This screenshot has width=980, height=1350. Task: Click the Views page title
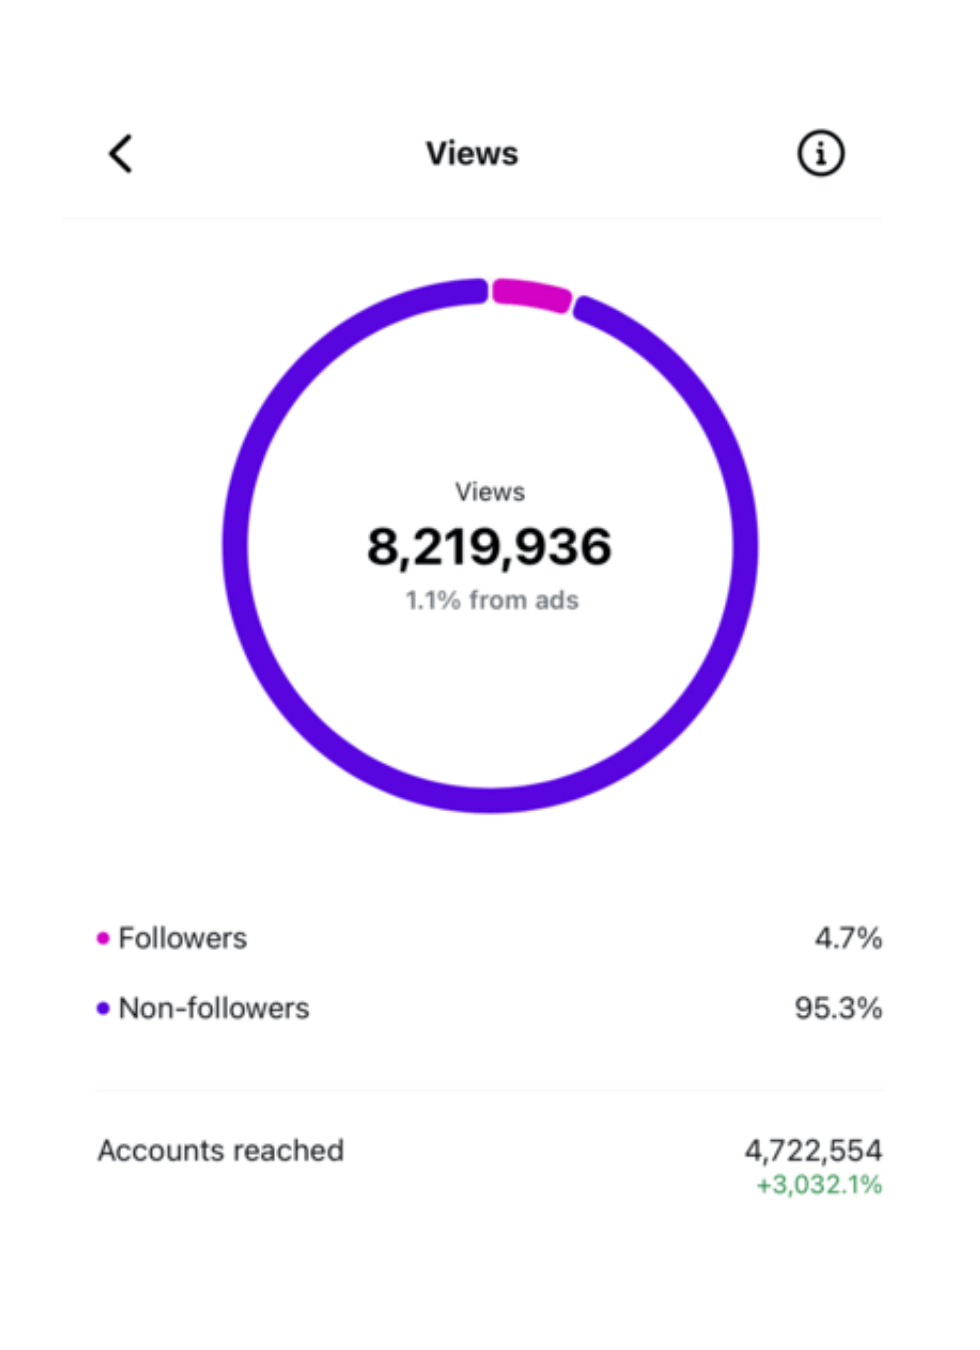coord(472,153)
